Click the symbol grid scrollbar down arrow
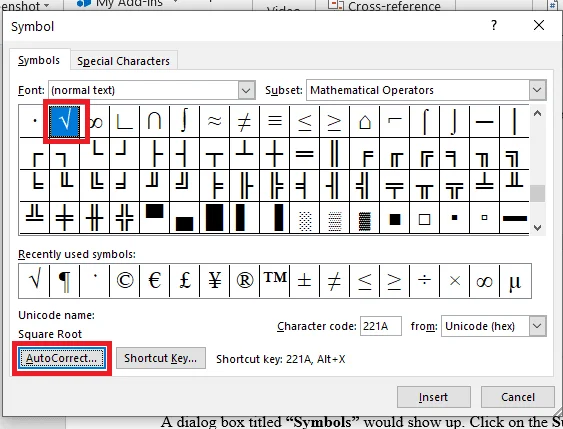 coord(538,228)
